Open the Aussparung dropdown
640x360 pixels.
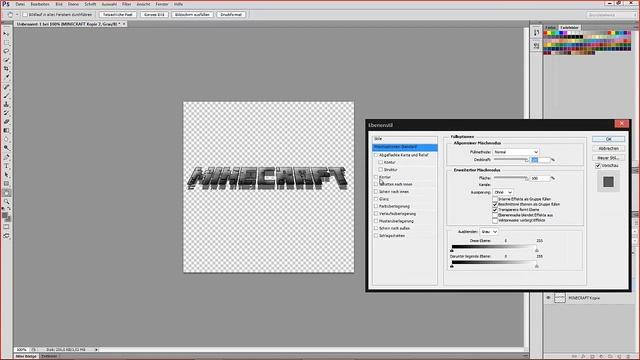pos(503,192)
